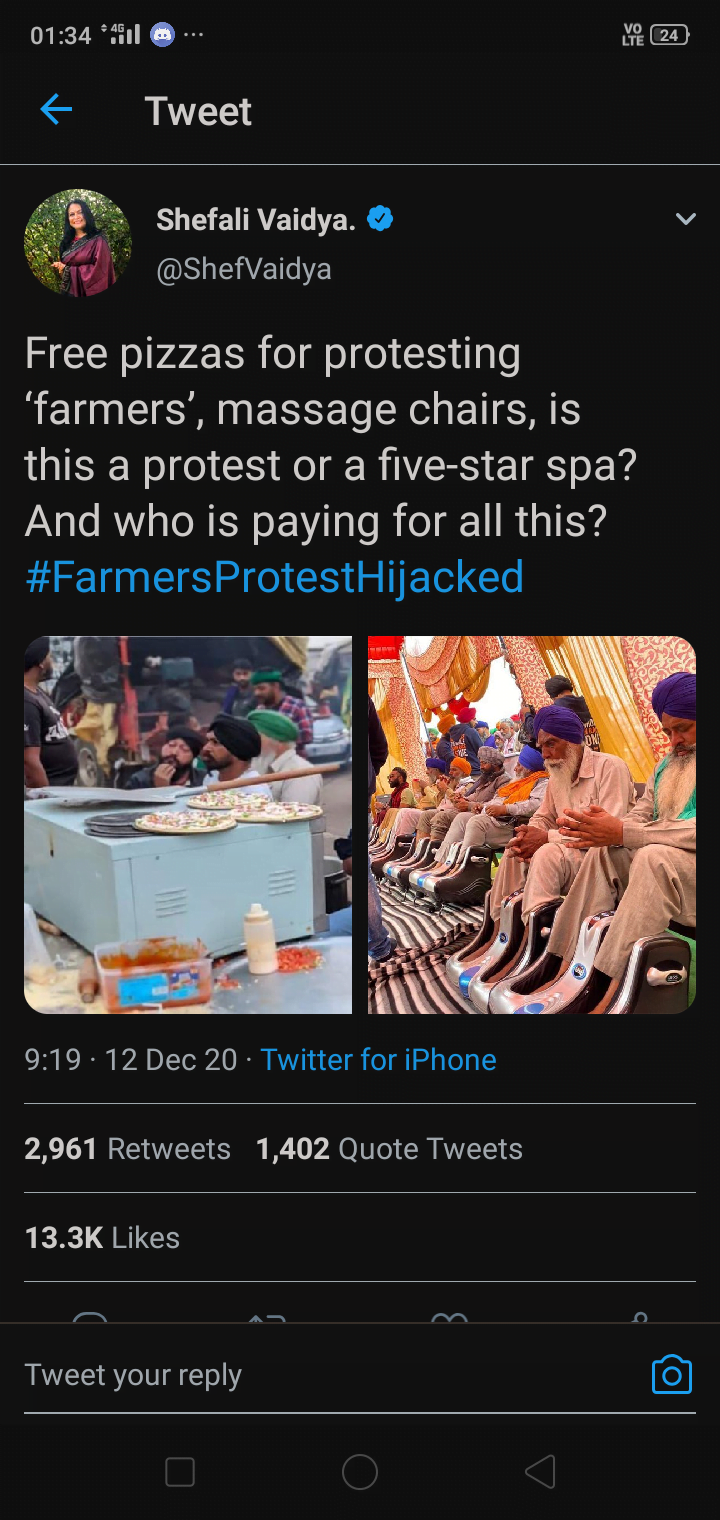
Task: View the 1,402 Quote Tweets
Action: [389, 1149]
